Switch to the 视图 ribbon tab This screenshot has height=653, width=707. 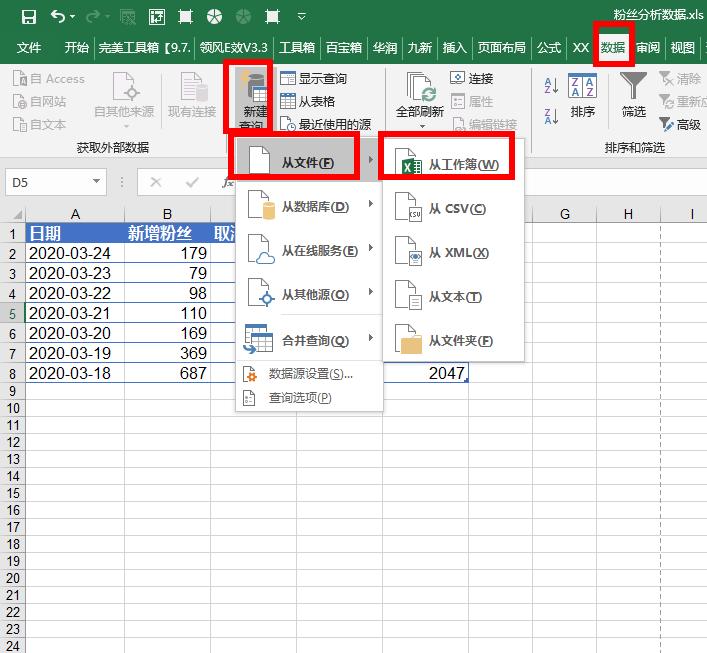[682, 47]
